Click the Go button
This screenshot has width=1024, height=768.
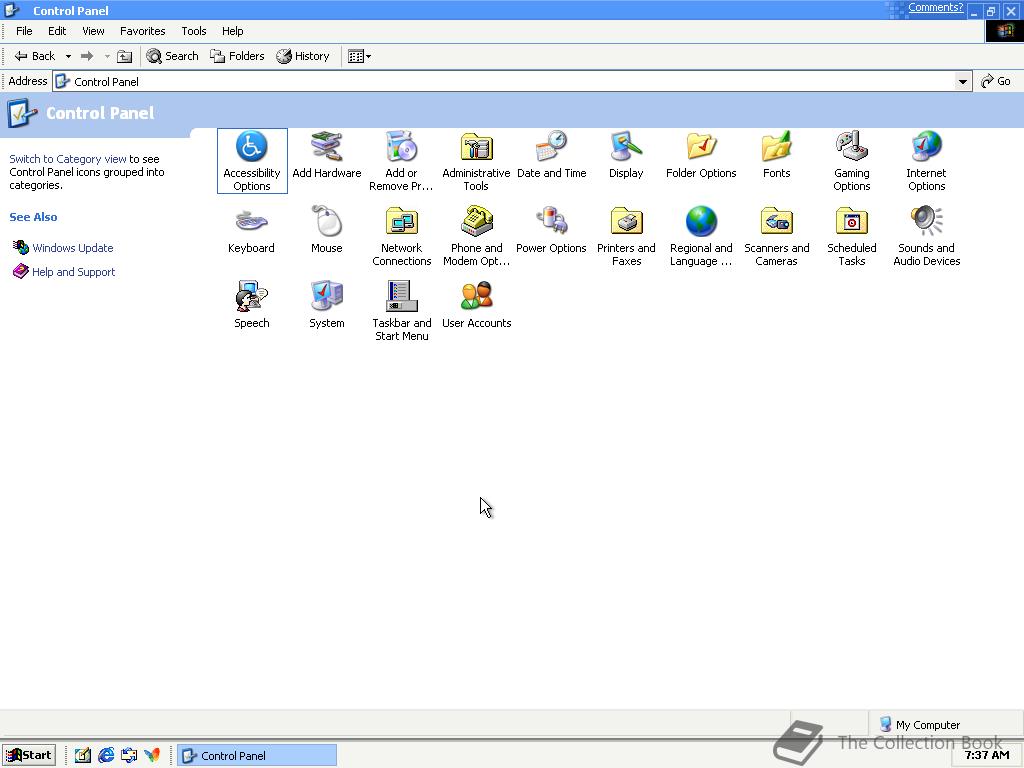tap(996, 81)
